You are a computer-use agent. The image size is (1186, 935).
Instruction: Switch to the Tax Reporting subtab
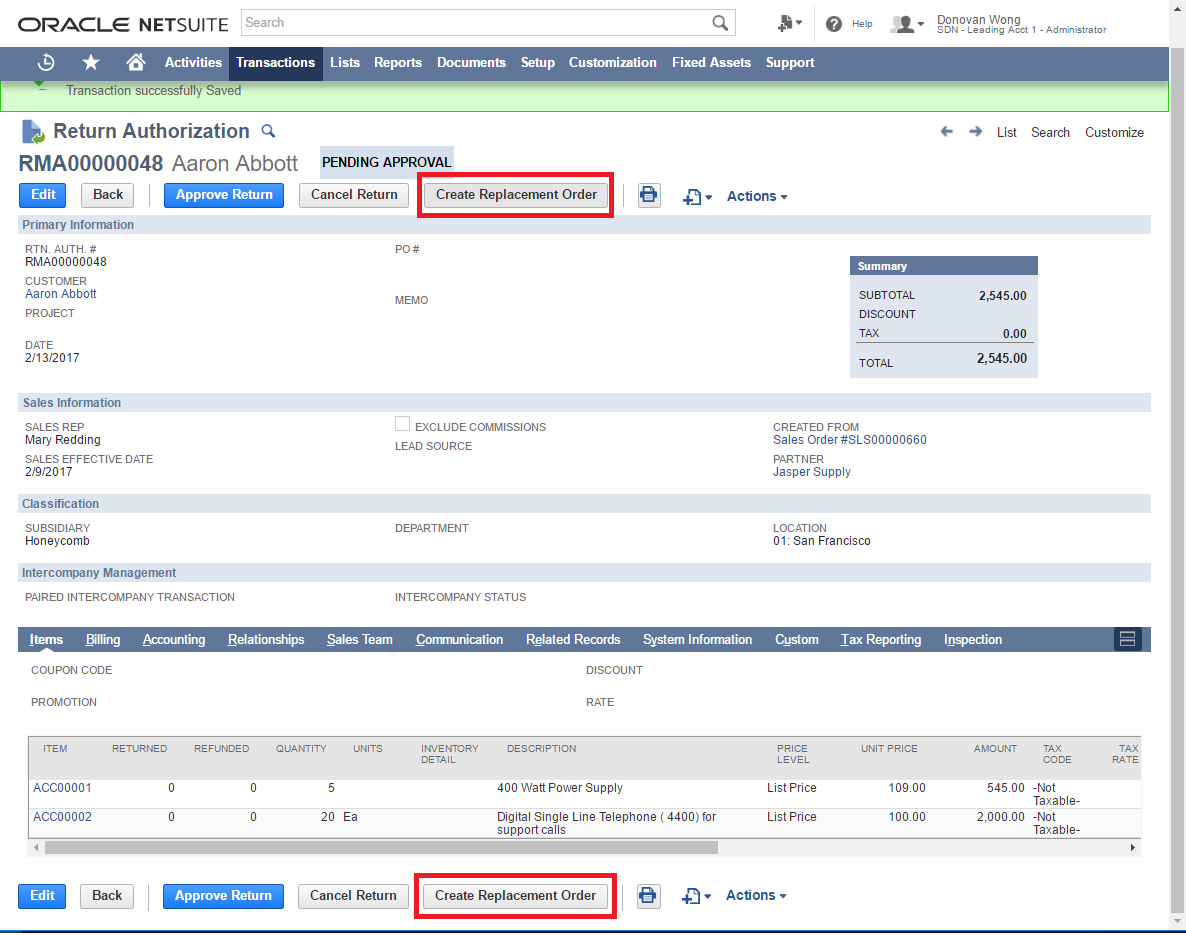pyautogui.click(x=881, y=639)
